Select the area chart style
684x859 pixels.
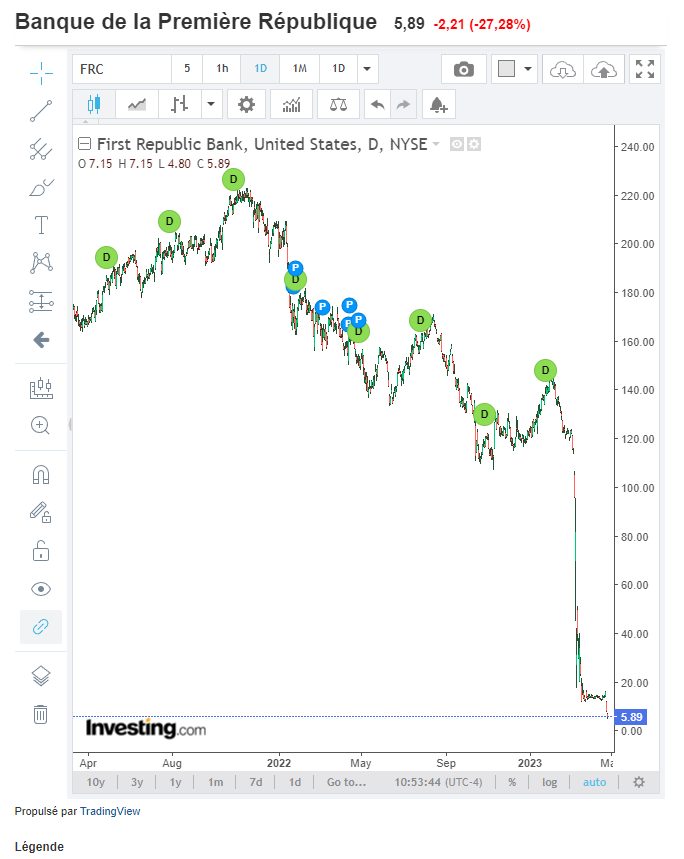[137, 104]
